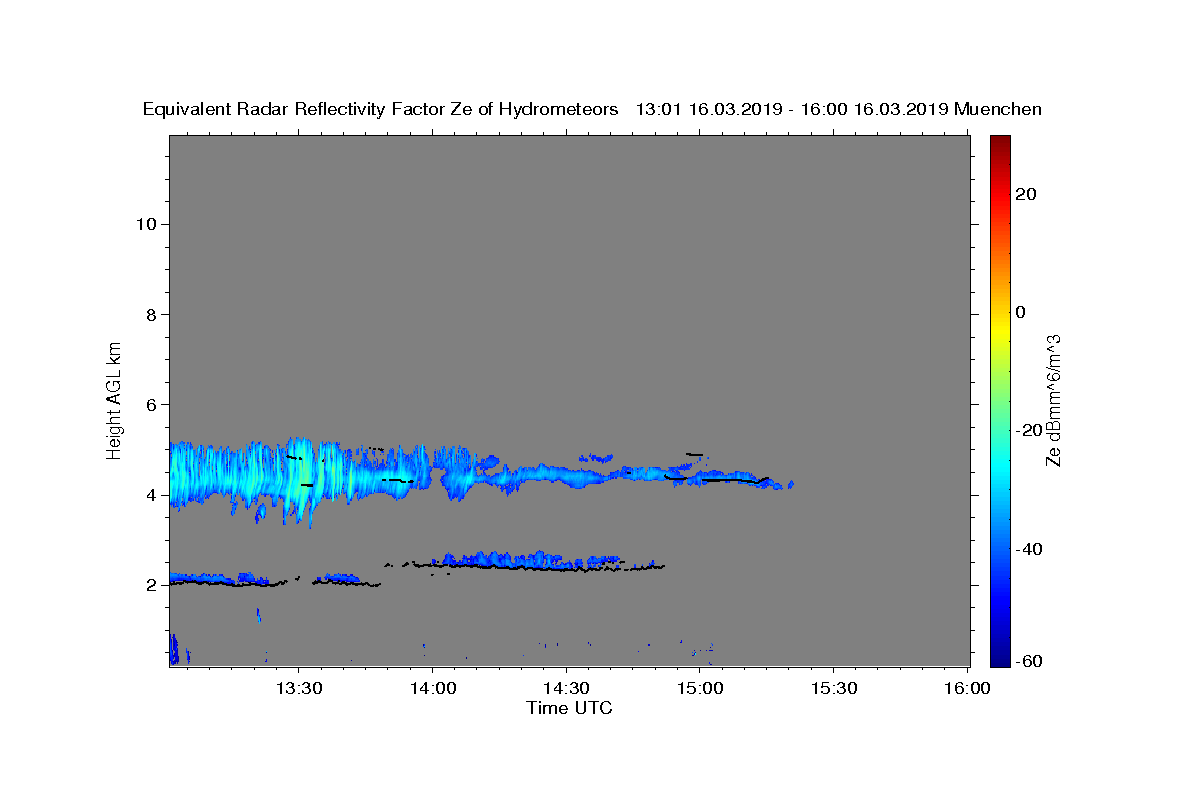Click the colorbar value 0 label
Viewport: 1200px width, 800px height.
(1020, 312)
